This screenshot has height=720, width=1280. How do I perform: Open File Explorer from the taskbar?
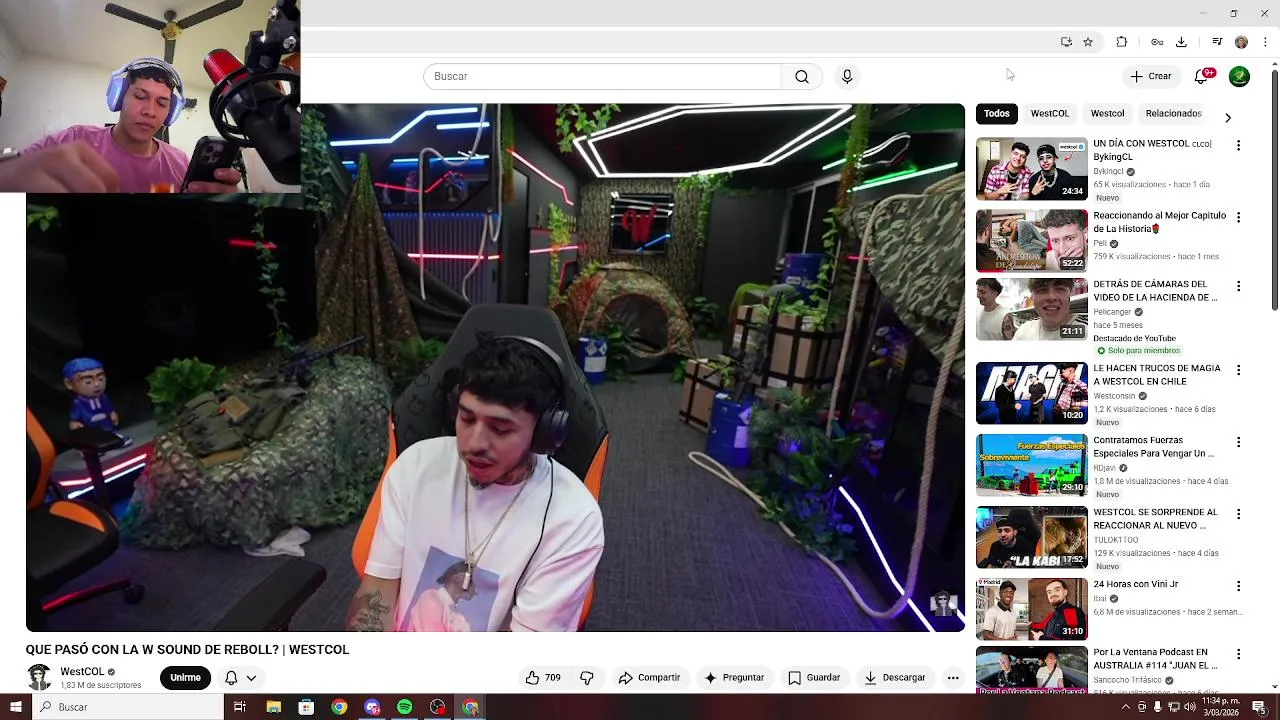(x=273, y=707)
